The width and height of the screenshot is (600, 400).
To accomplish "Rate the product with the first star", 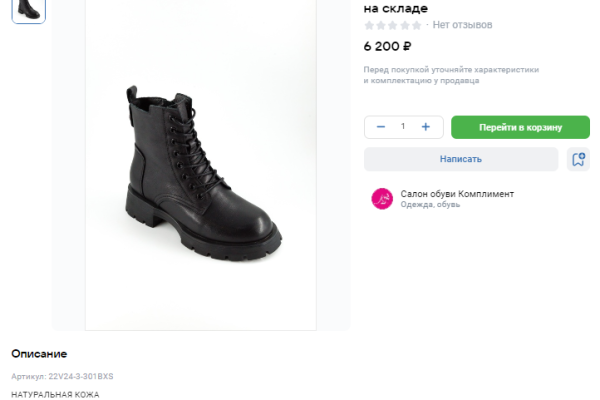I will 369,25.
